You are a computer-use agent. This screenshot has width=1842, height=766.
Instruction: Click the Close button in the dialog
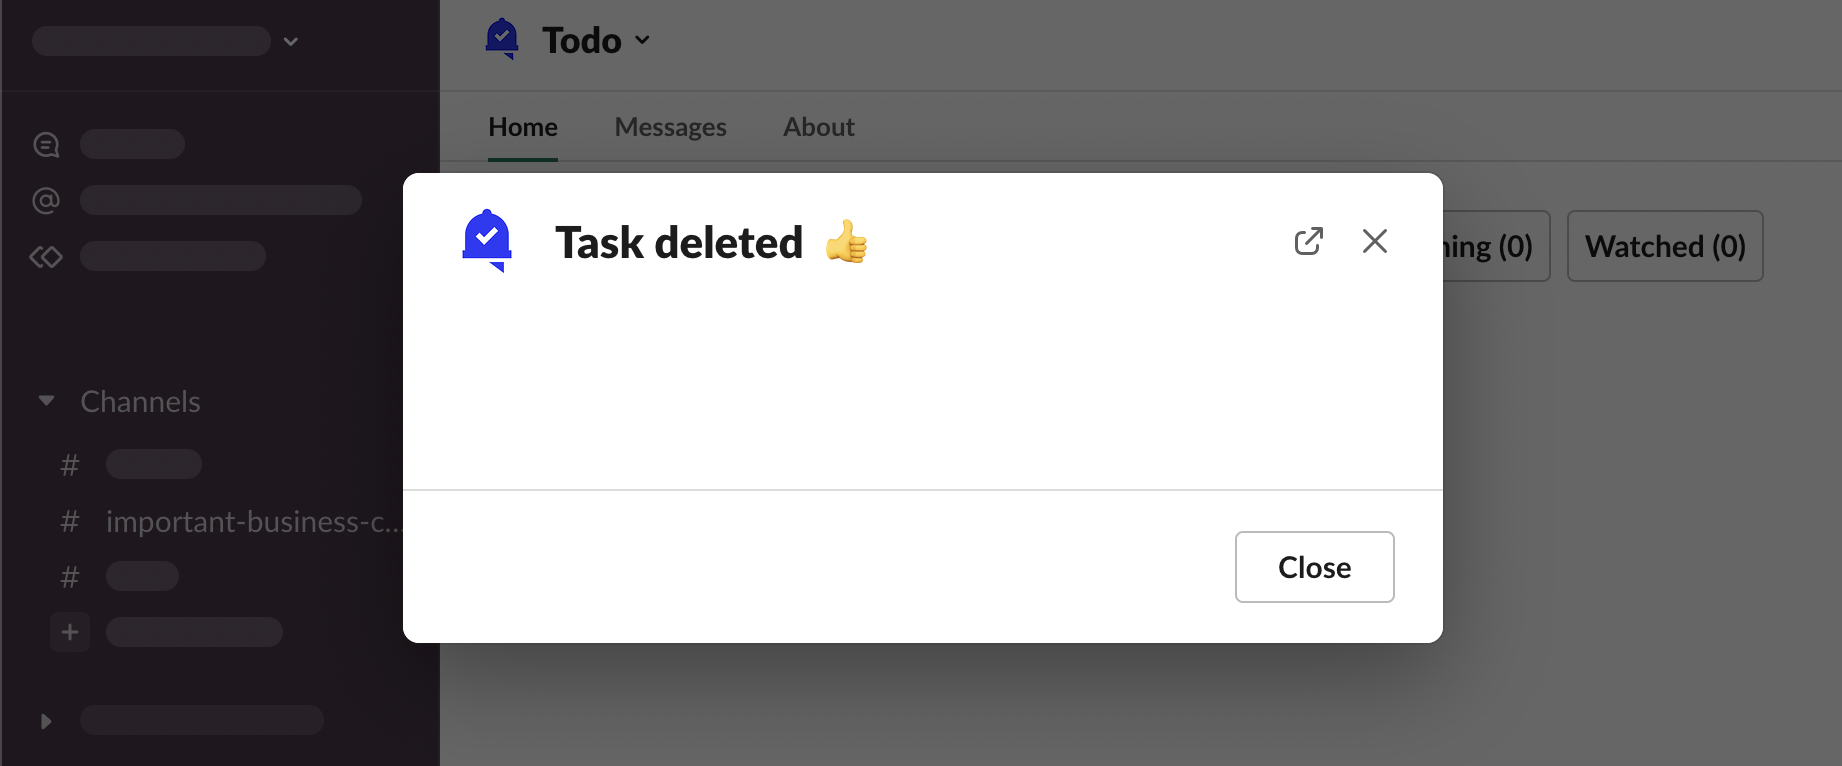point(1314,567)
